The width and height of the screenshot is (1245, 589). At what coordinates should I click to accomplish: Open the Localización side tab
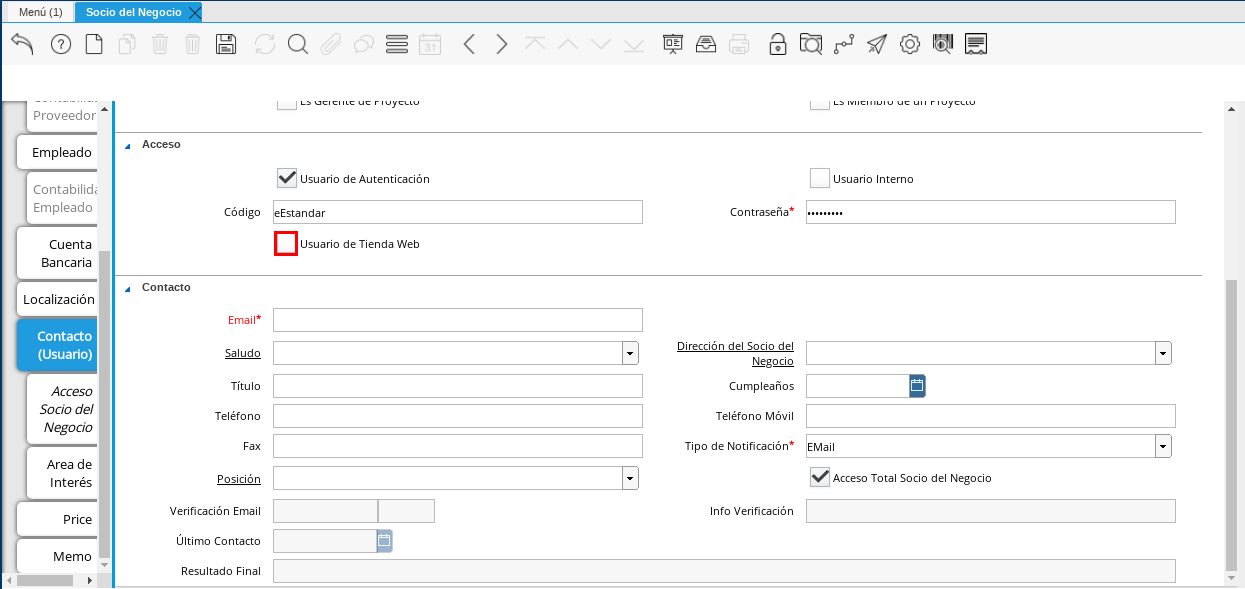tap(58, 299)
